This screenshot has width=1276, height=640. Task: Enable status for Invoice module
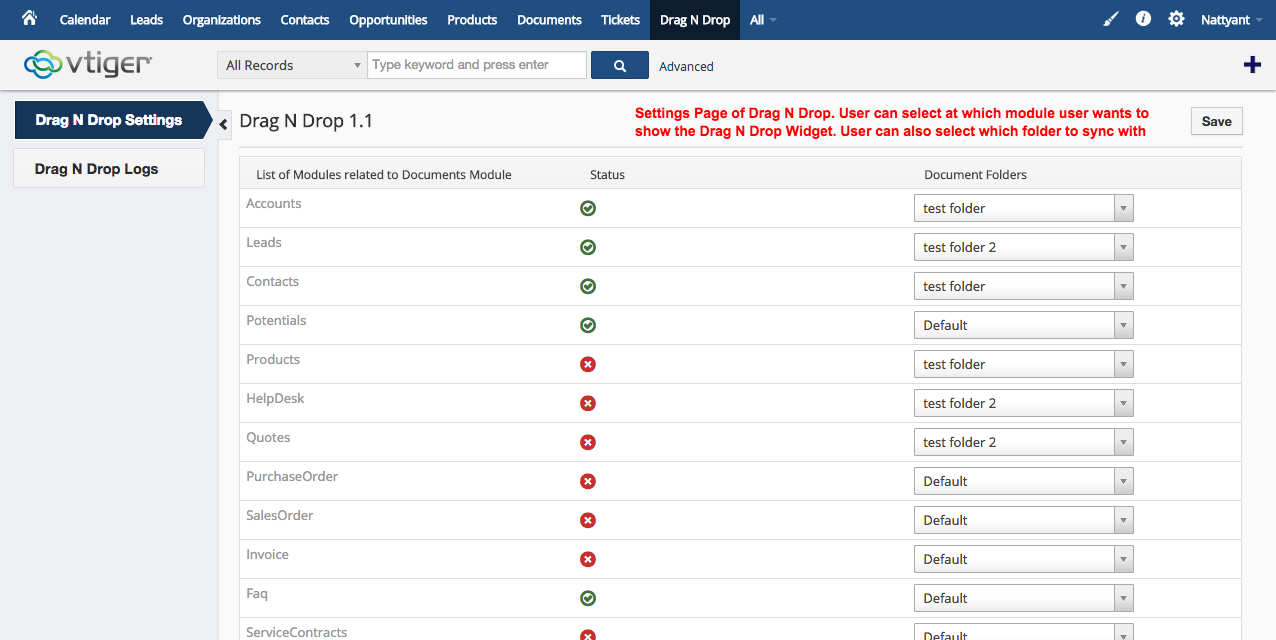[588, 559]
